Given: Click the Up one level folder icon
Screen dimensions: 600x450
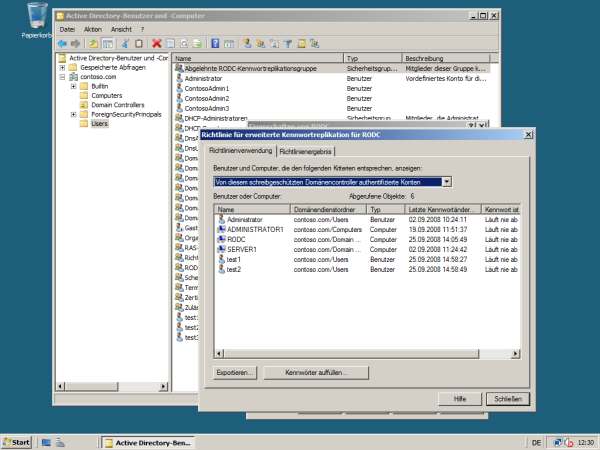Looking at the screenshot, I should click(93, 44).
